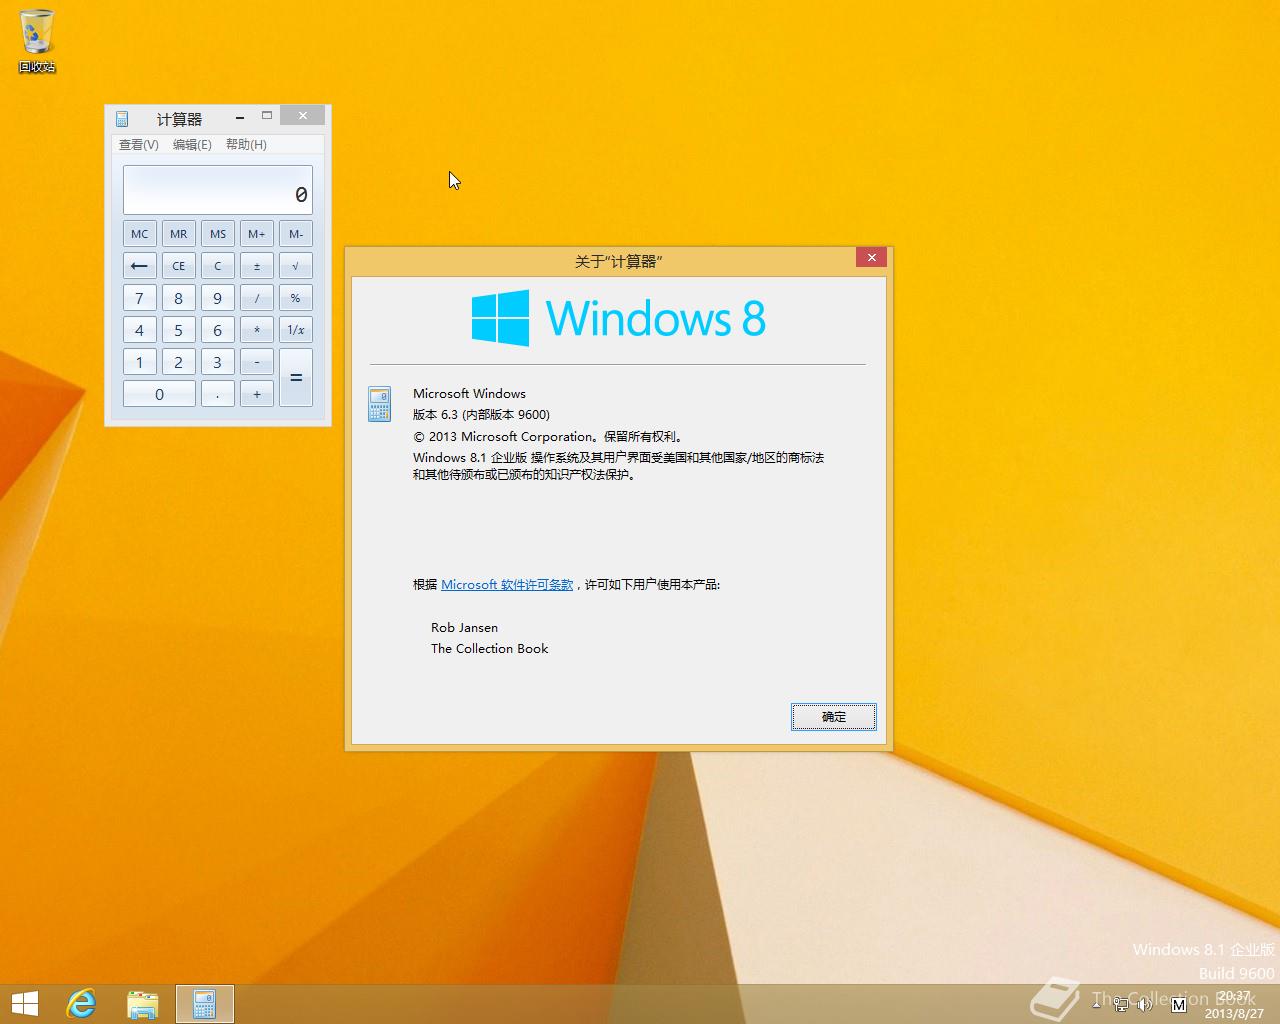
Task: Click digit 1 on the Calculator
Action: 139,362
